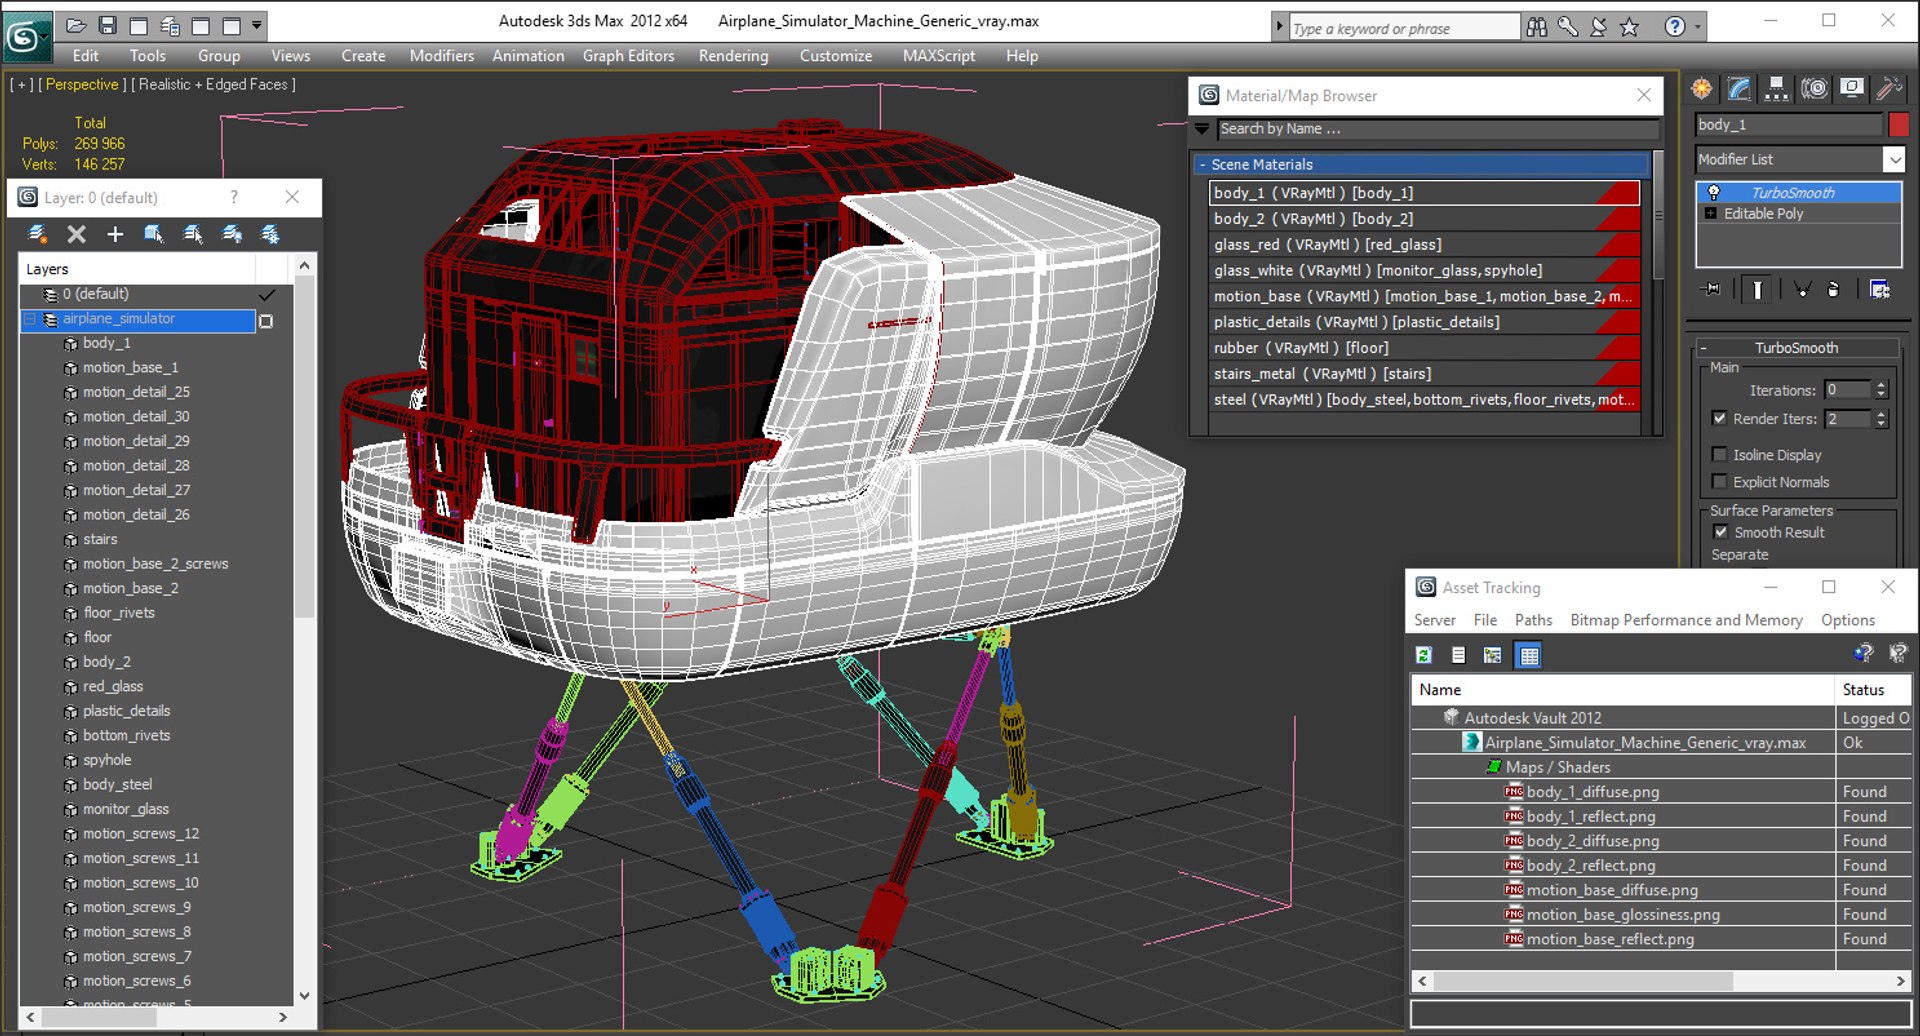Open the Hierarchy command panel tab
The height and width of the screenshot is (1036, 1920).
point(1776,89)
